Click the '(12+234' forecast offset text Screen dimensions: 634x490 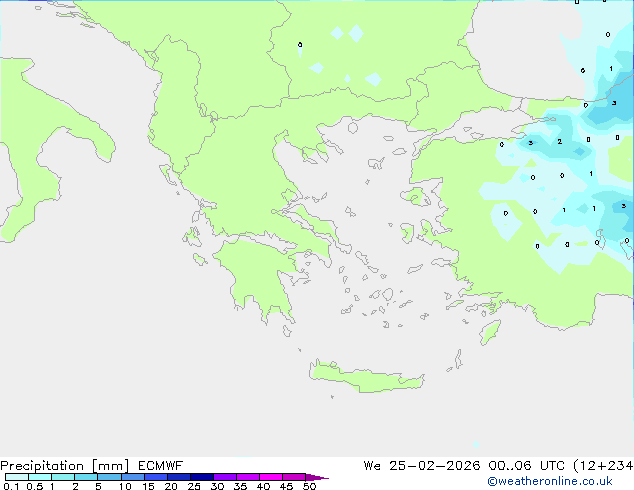(603, 466)
